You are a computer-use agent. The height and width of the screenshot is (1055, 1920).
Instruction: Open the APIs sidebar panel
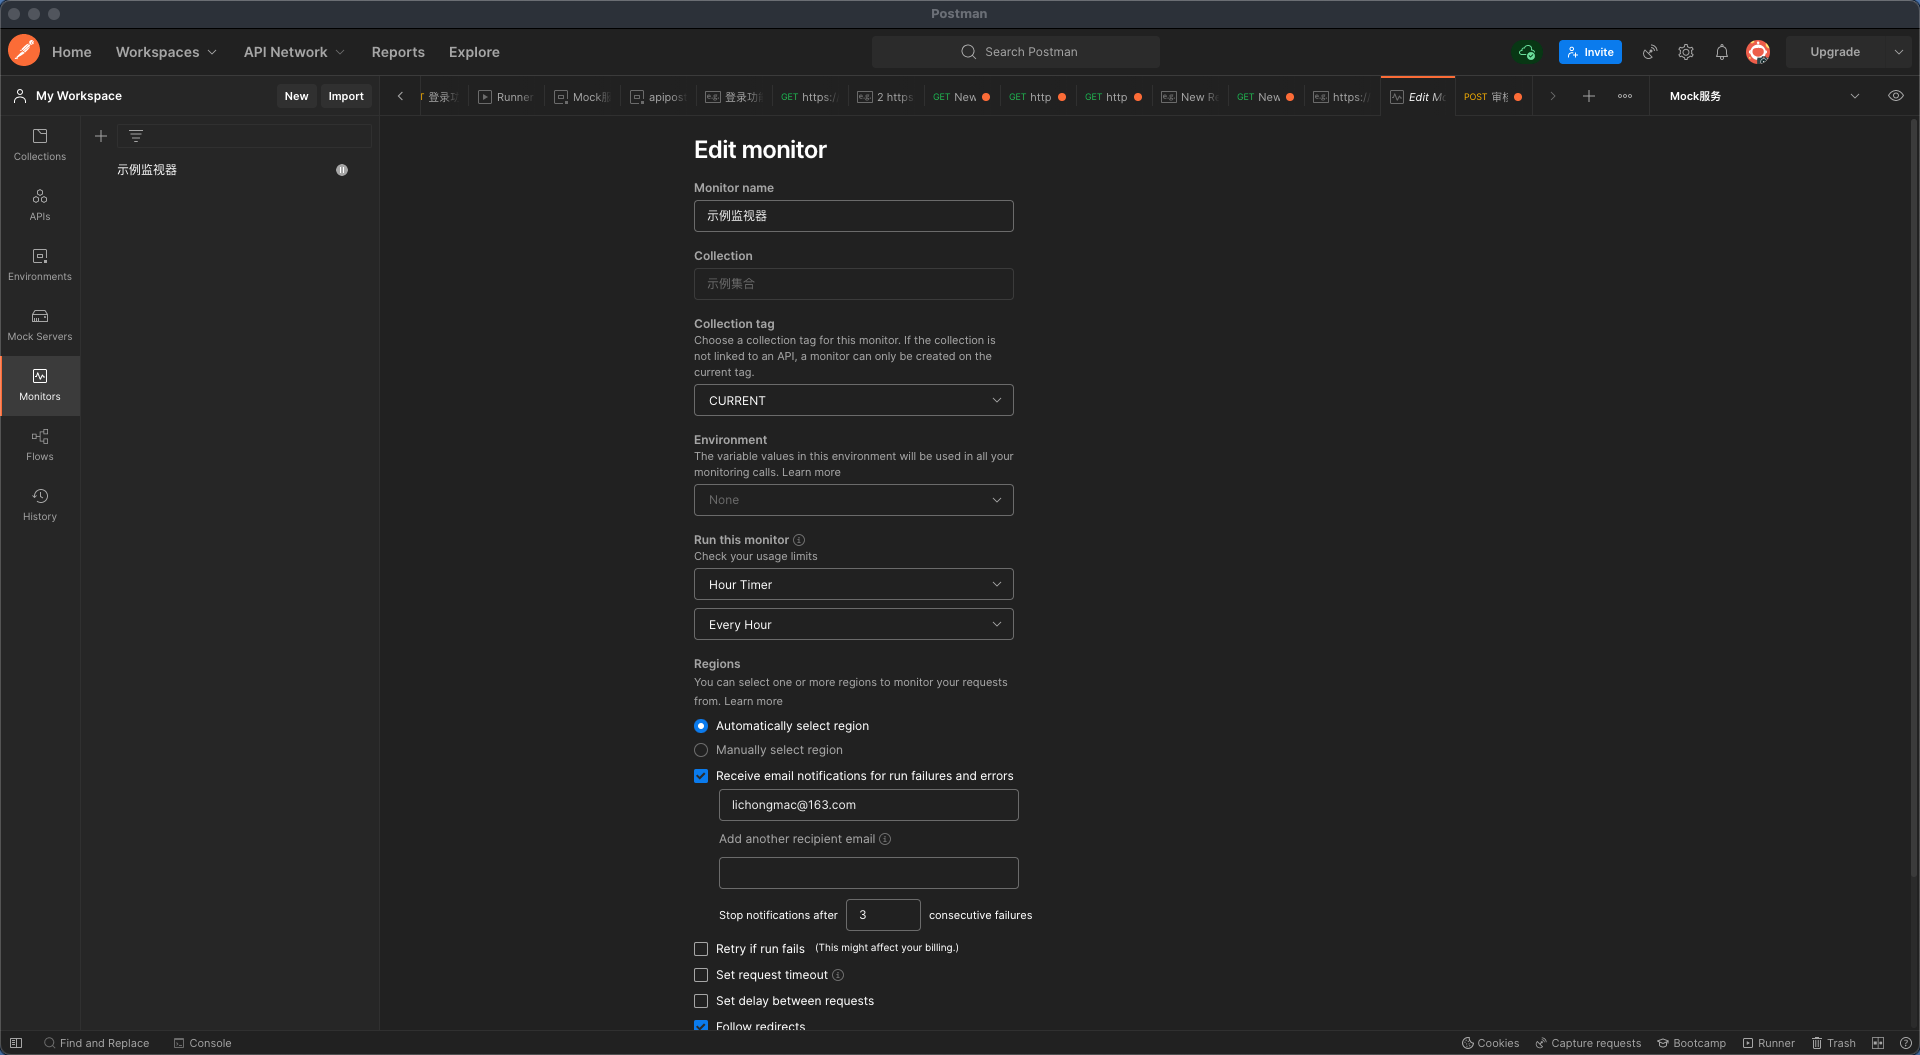click(40, 205)
